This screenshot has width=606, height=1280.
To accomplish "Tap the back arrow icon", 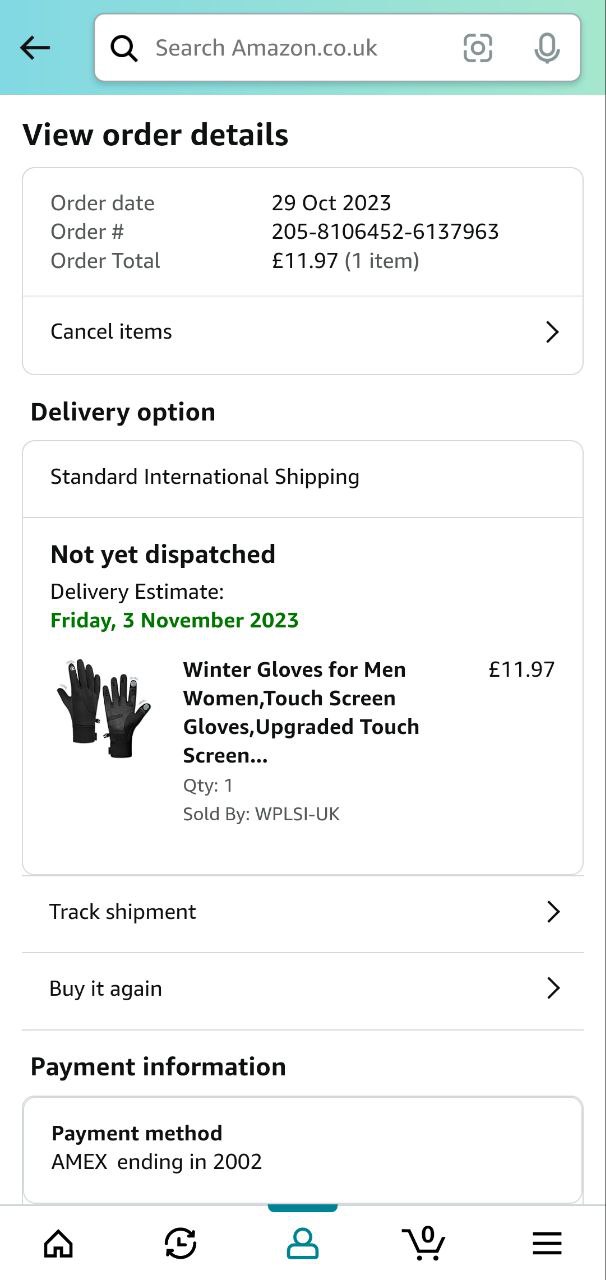I will click(x=35, y=48).
